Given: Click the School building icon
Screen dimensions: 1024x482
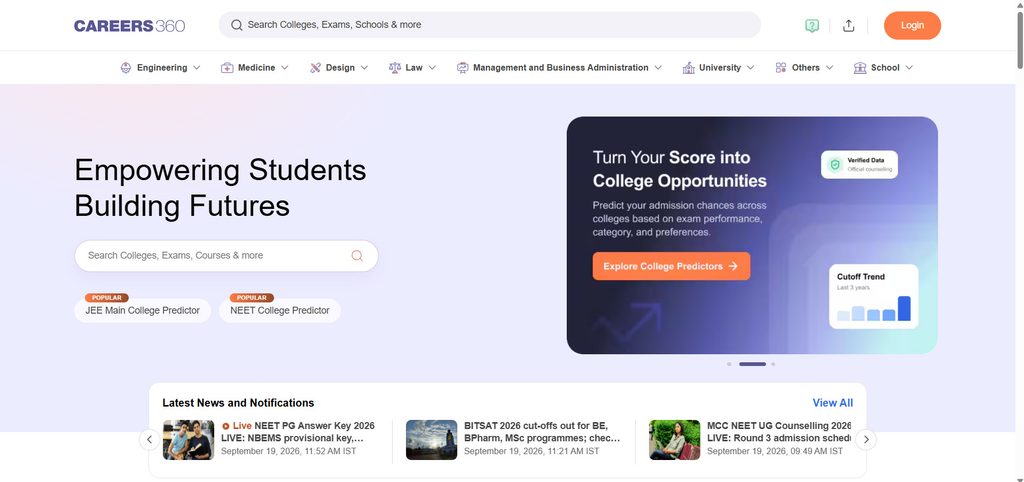Looking at the screenshot, I should click(x=860, y=67).
